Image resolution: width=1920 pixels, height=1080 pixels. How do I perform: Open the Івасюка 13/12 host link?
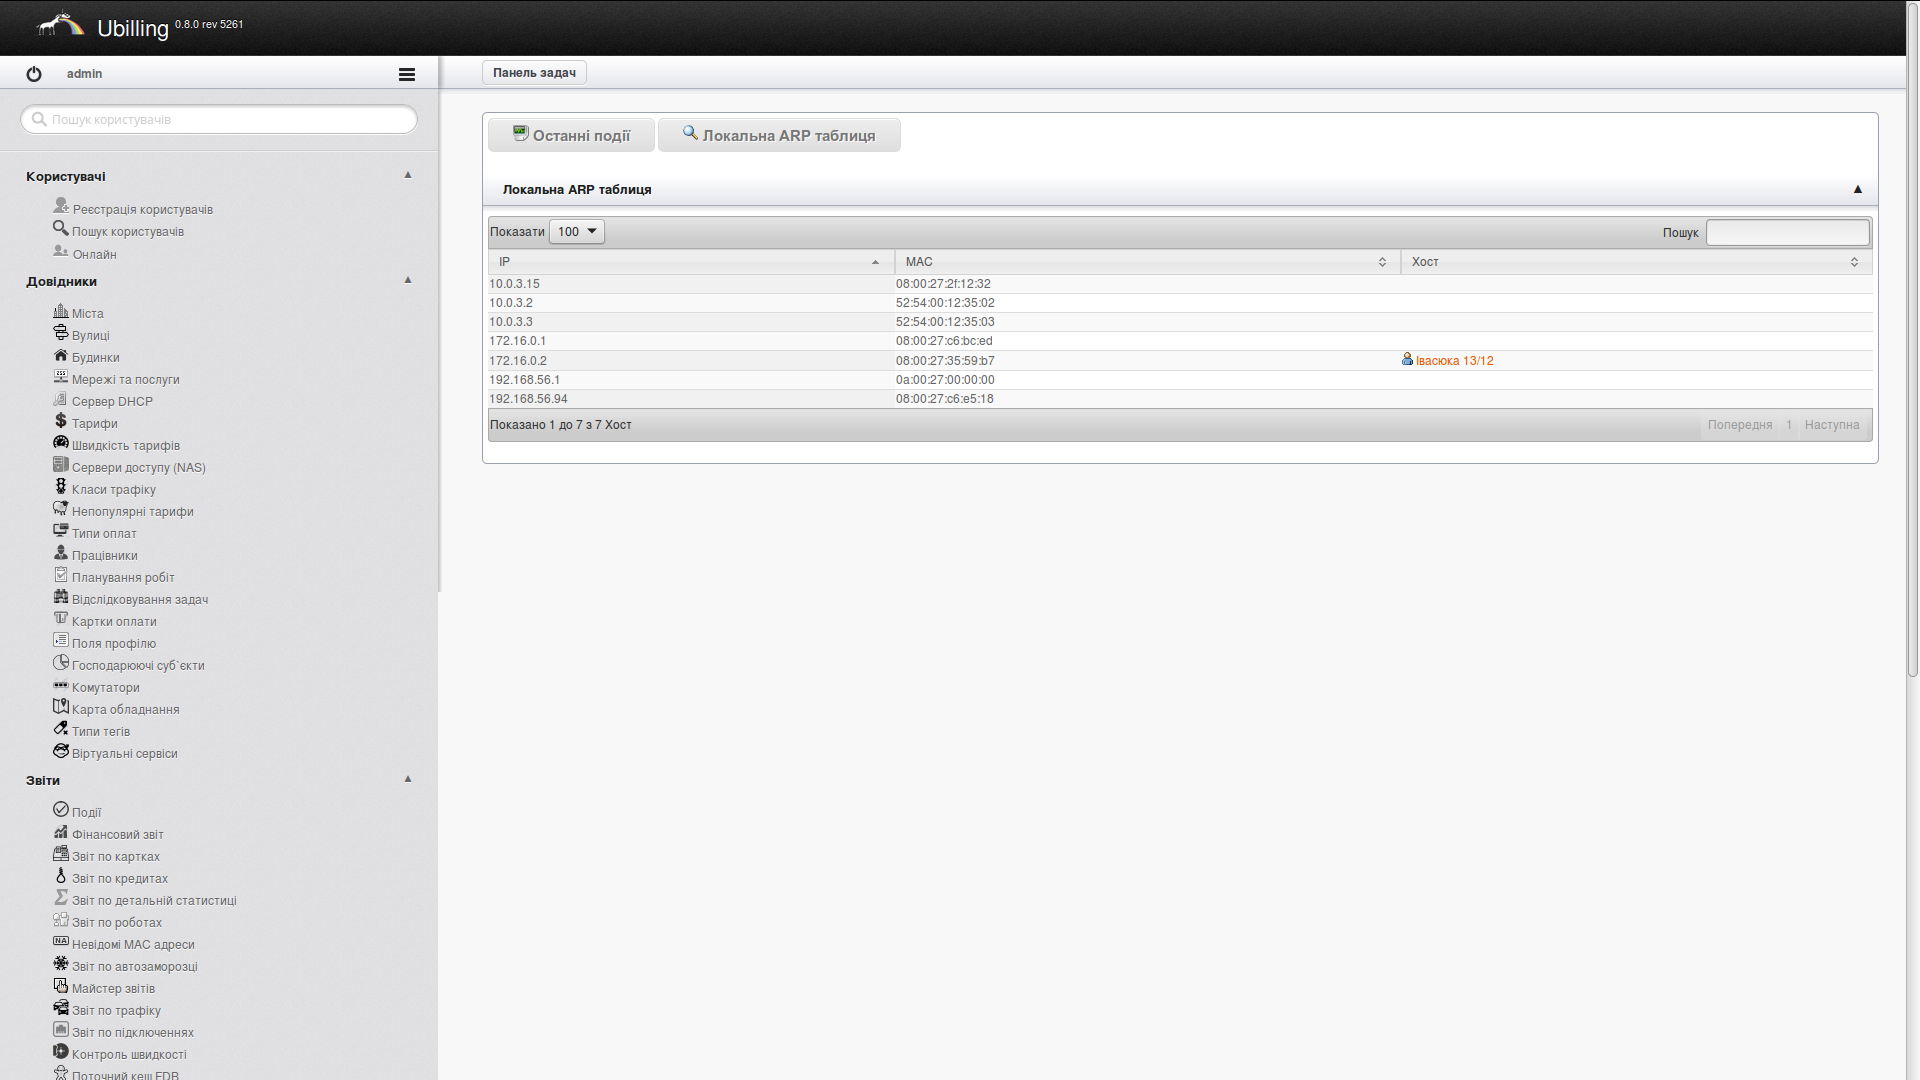1454,361
